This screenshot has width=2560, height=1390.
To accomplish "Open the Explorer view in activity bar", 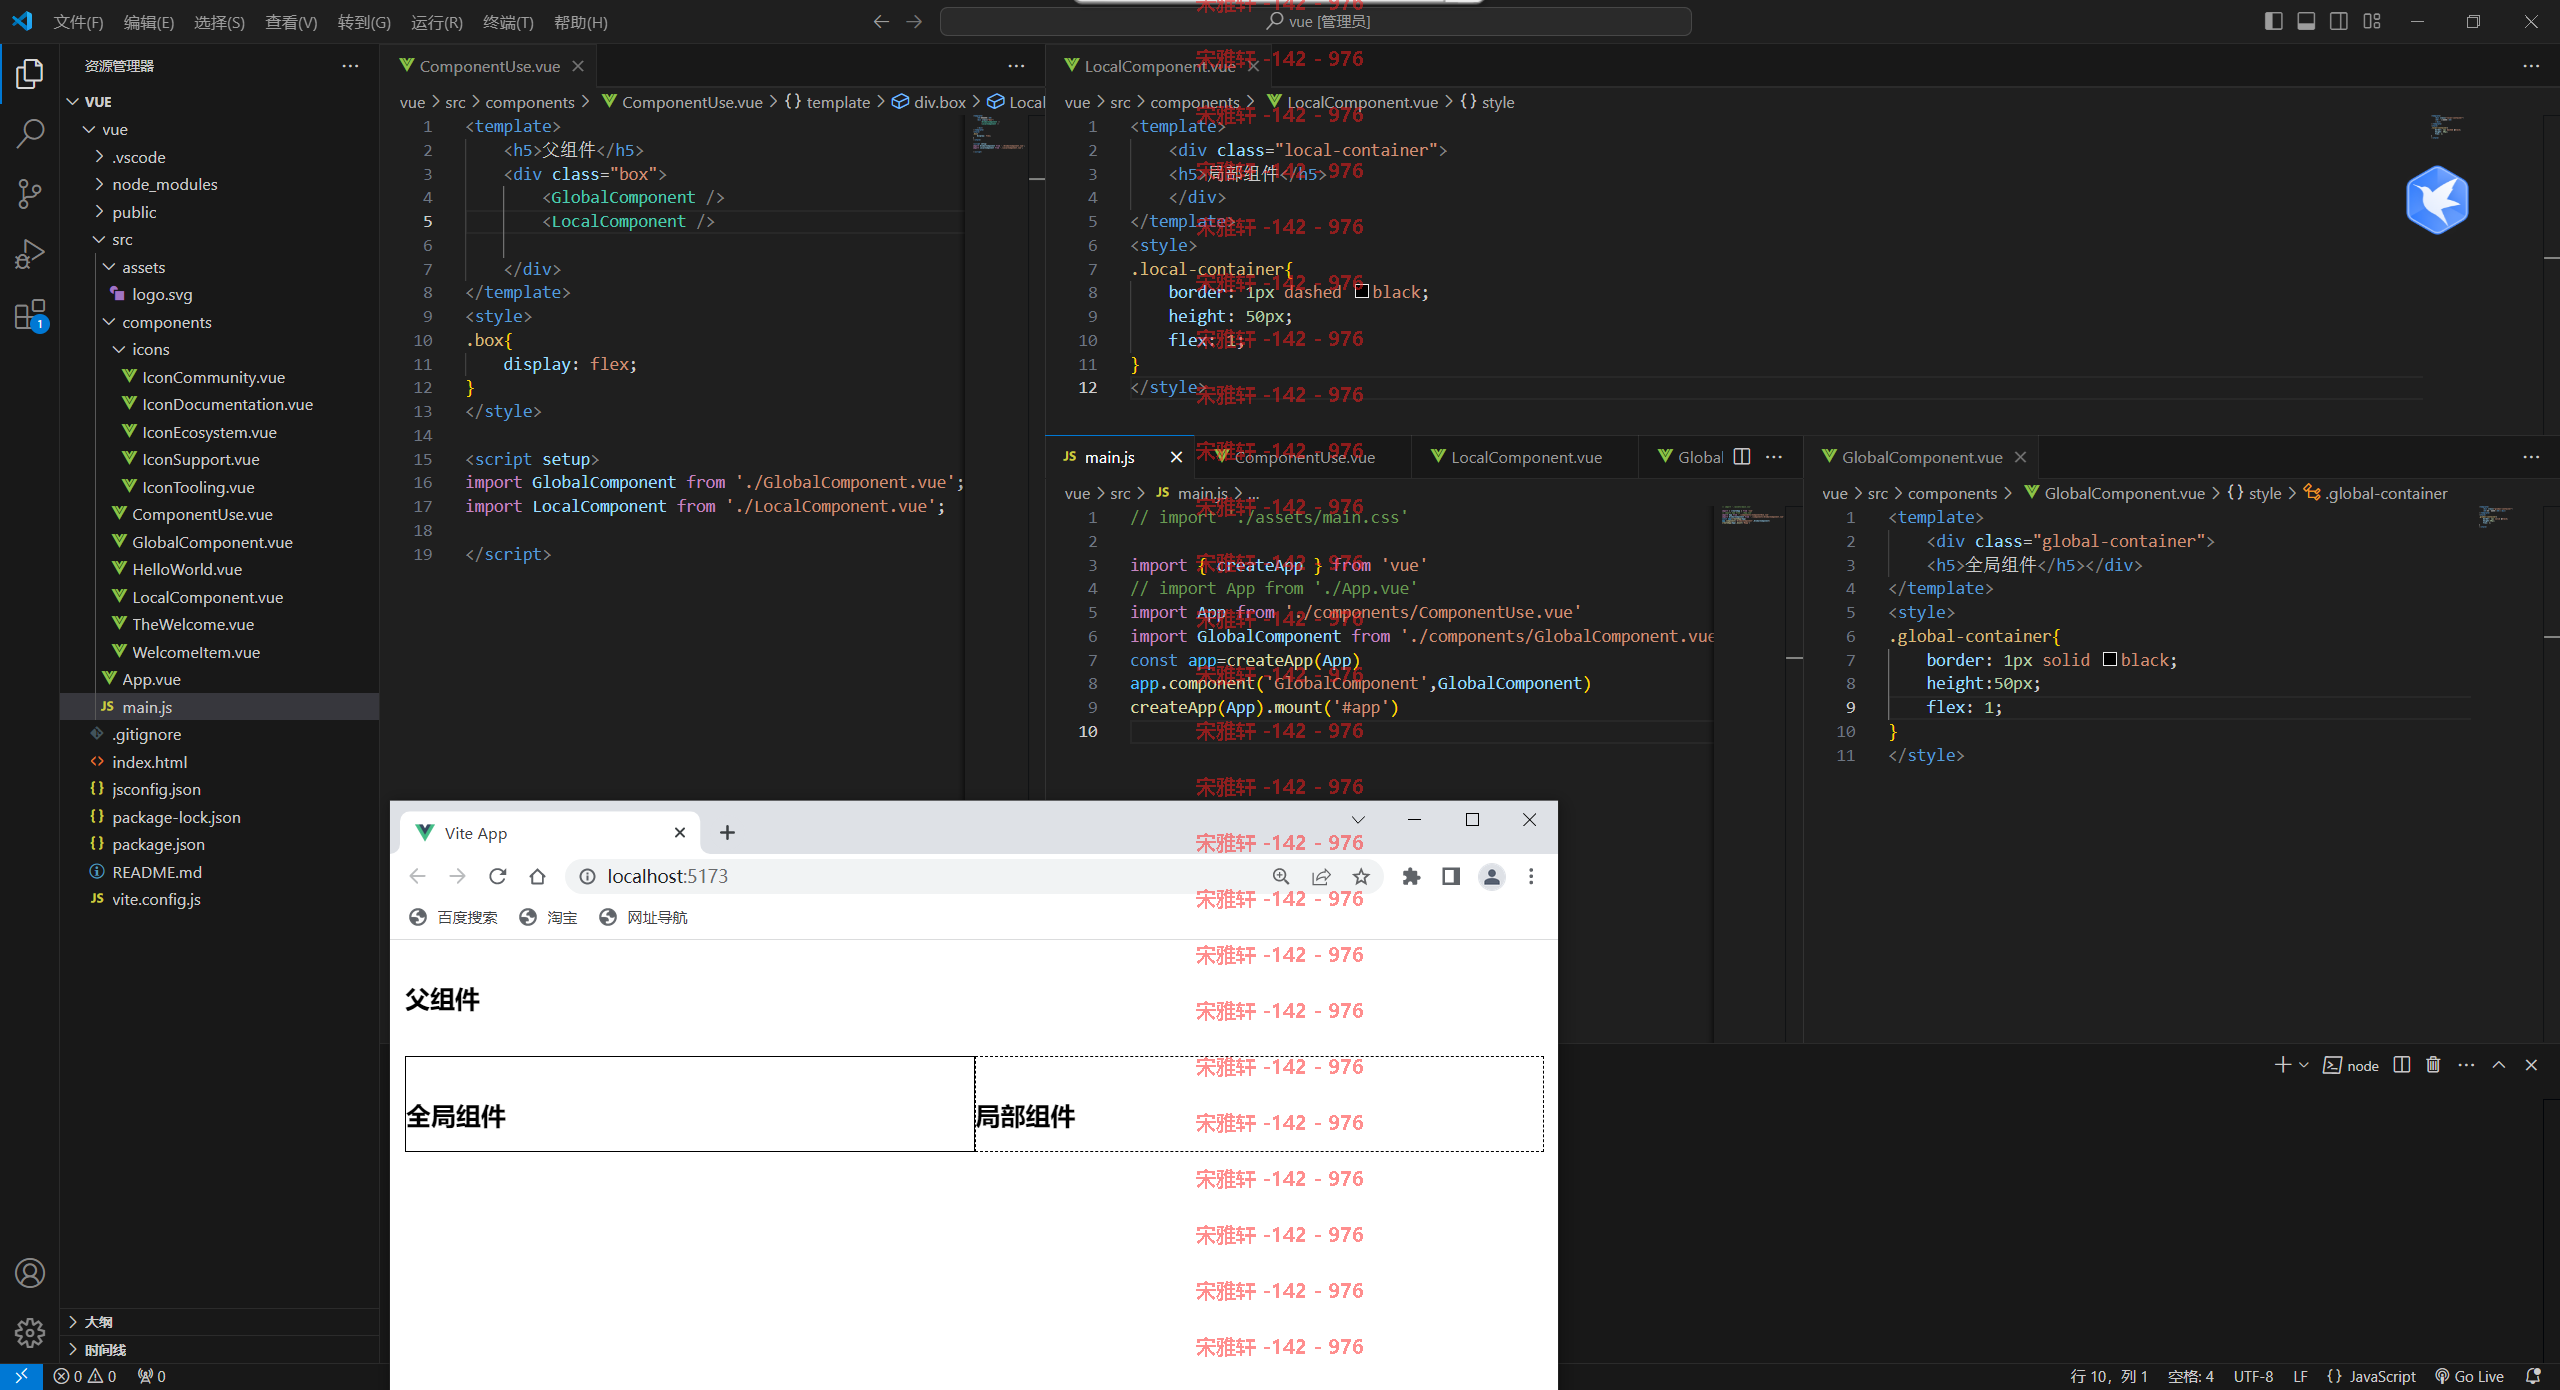I will (x=30, y=73).
